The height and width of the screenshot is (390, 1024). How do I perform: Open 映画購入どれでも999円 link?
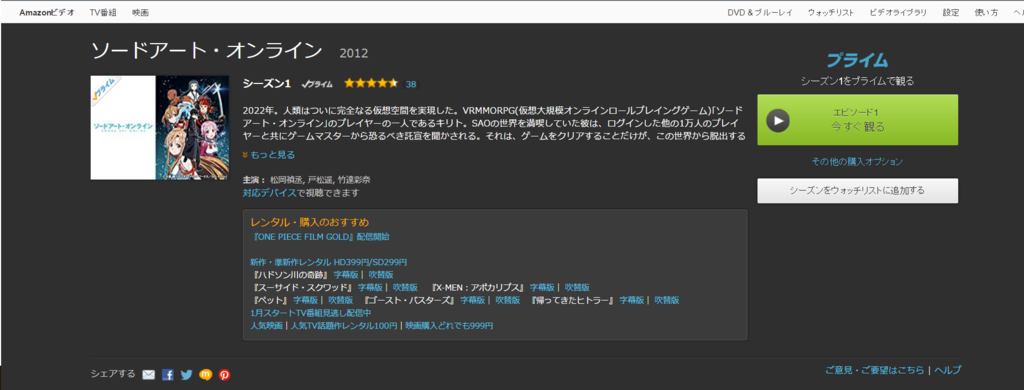(449, 325)
